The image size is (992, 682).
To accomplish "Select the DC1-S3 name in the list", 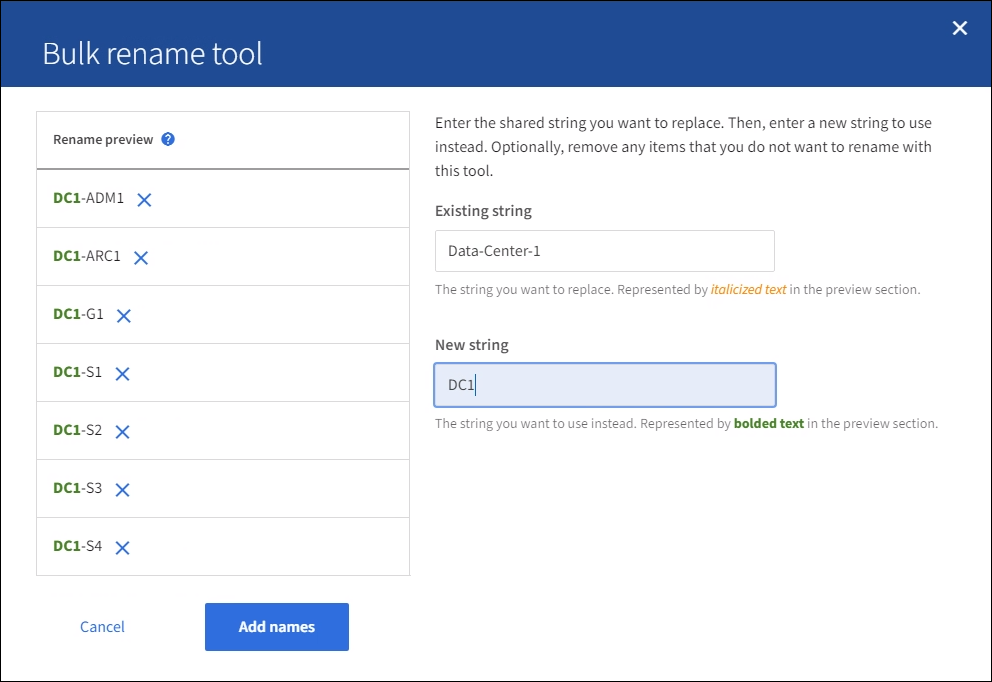I will point(77,489).
